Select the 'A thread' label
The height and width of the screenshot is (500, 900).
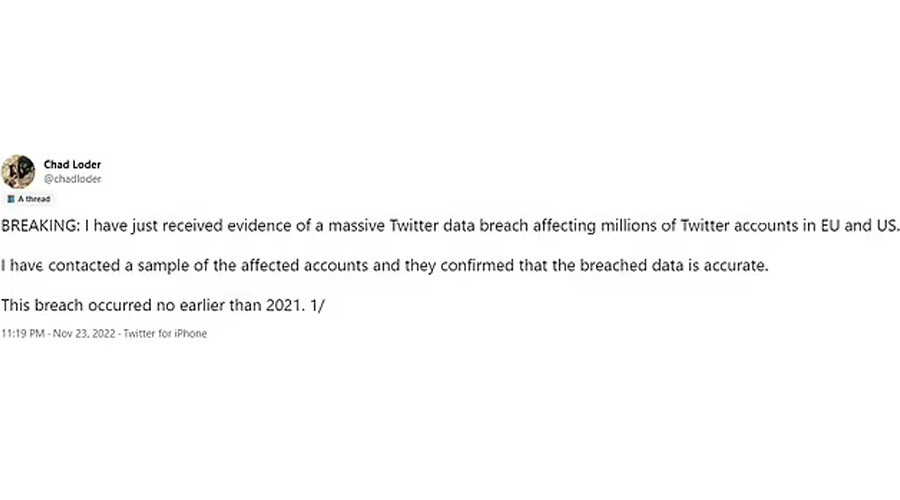(x=34, y=199)
